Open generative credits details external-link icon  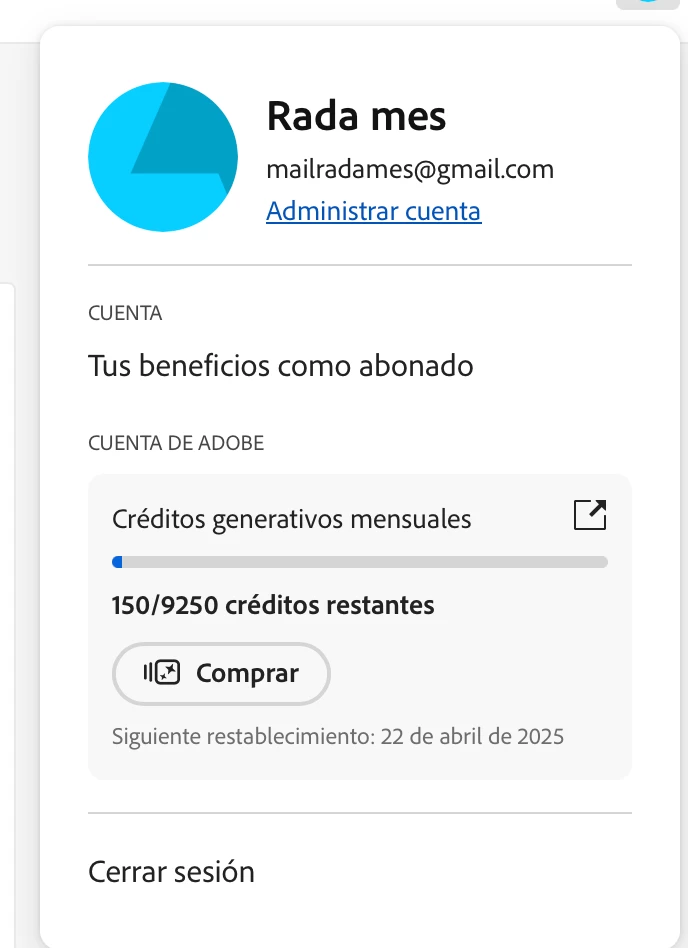(x=590, y=515)
